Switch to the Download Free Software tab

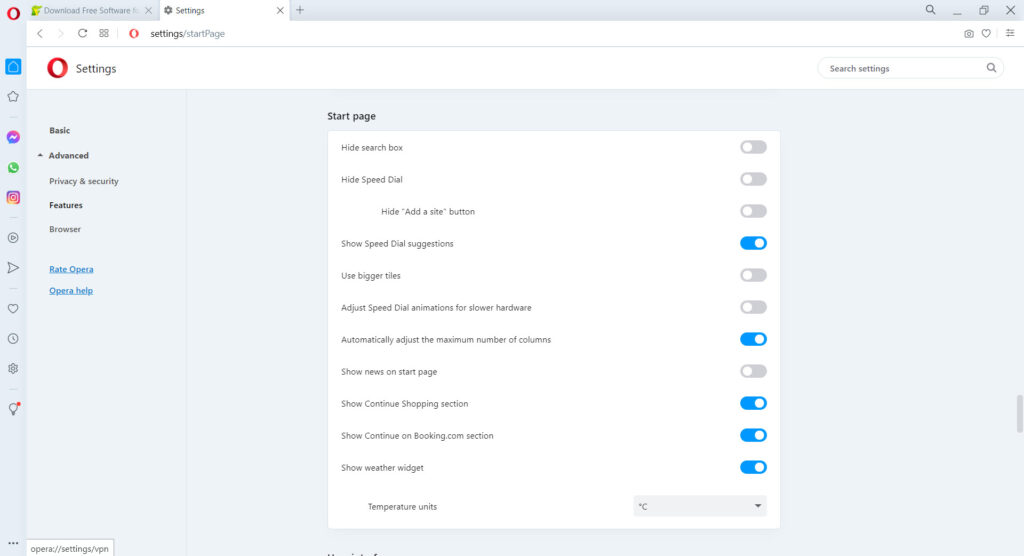(x=91, y=10)
